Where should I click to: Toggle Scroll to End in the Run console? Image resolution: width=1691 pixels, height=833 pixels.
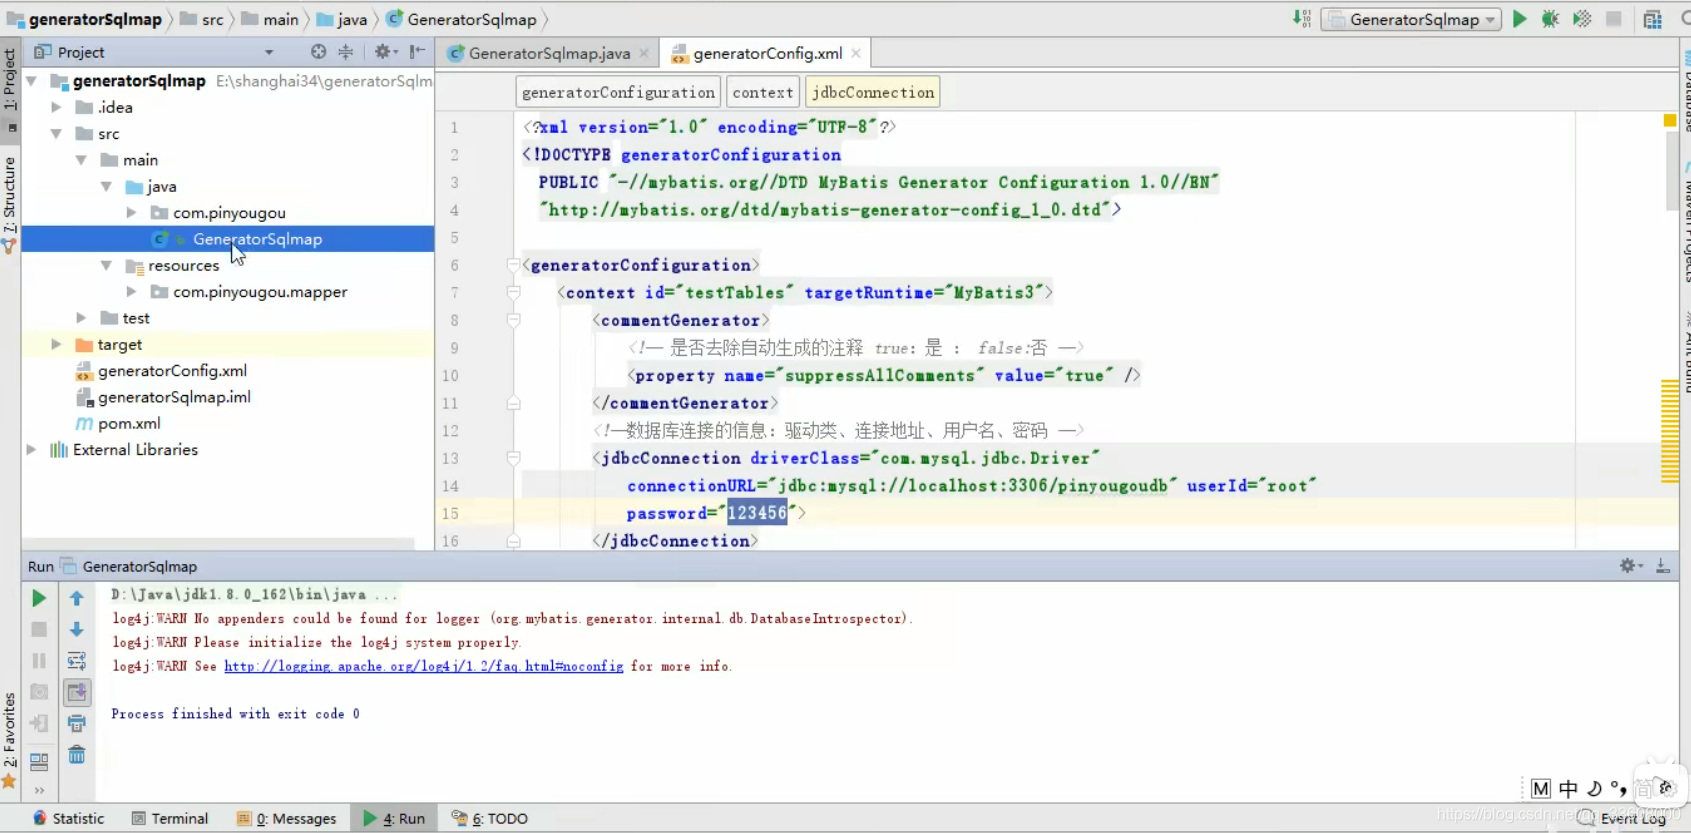point(77,692)
